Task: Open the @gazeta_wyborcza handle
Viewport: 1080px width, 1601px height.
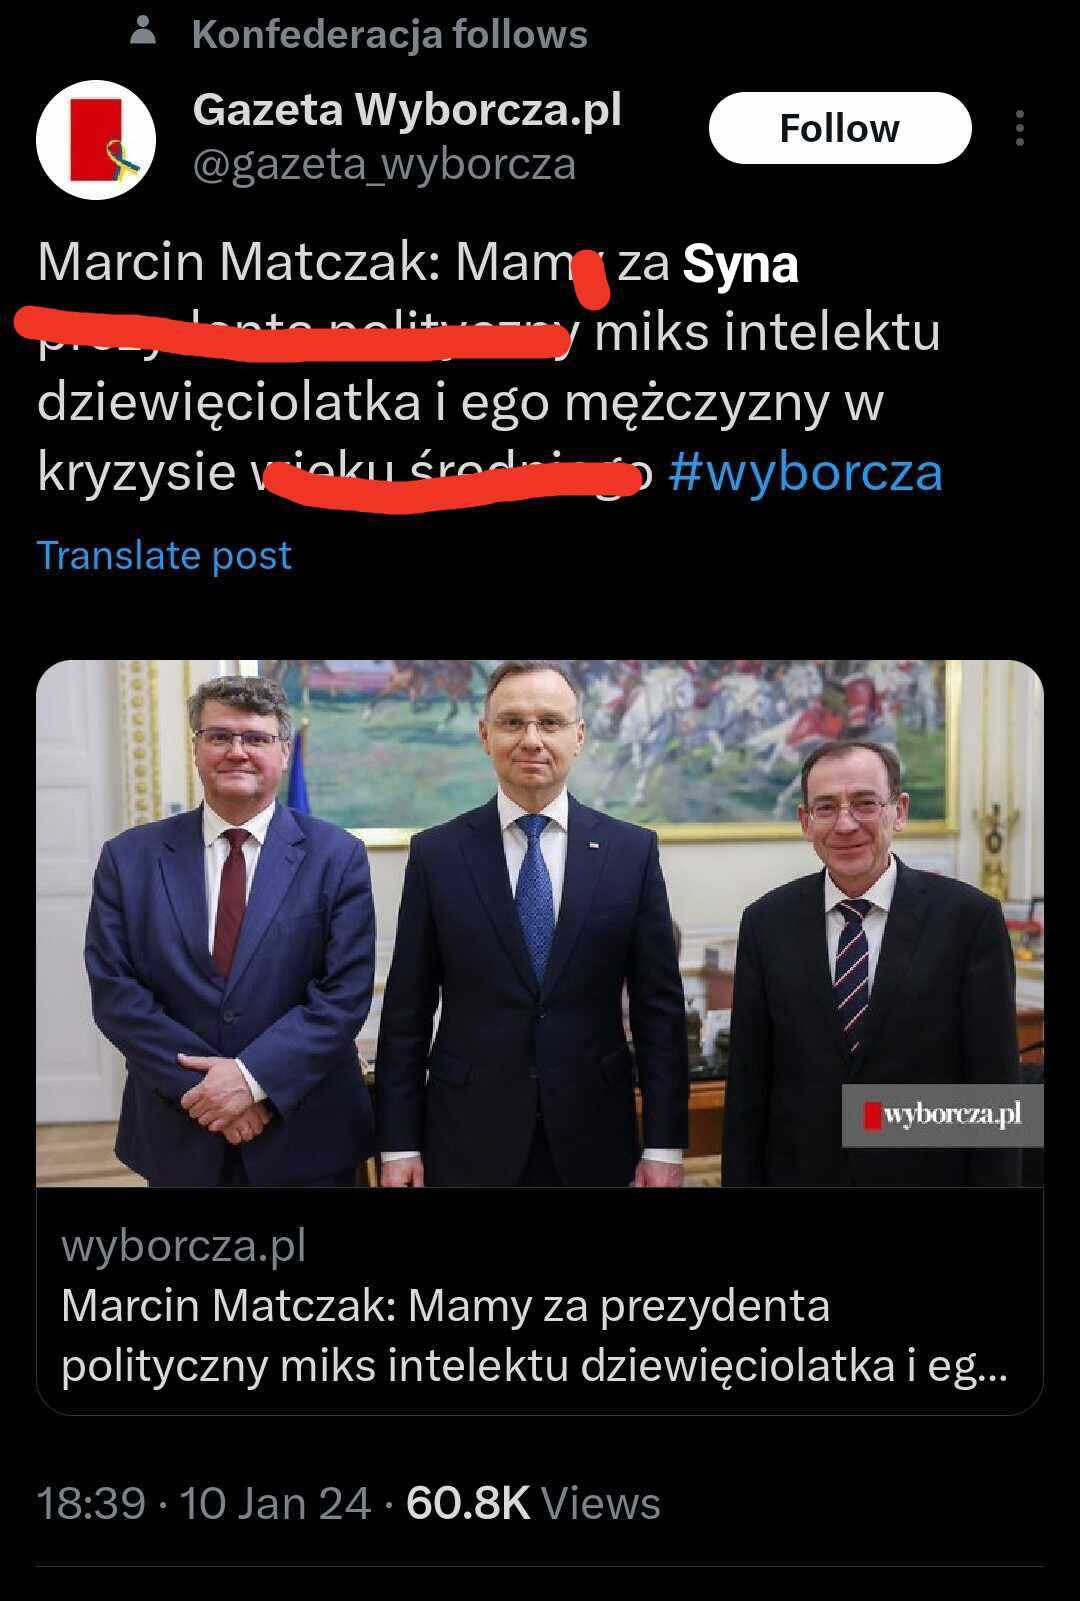Action: pyautogui.click(x=384, y=165)
